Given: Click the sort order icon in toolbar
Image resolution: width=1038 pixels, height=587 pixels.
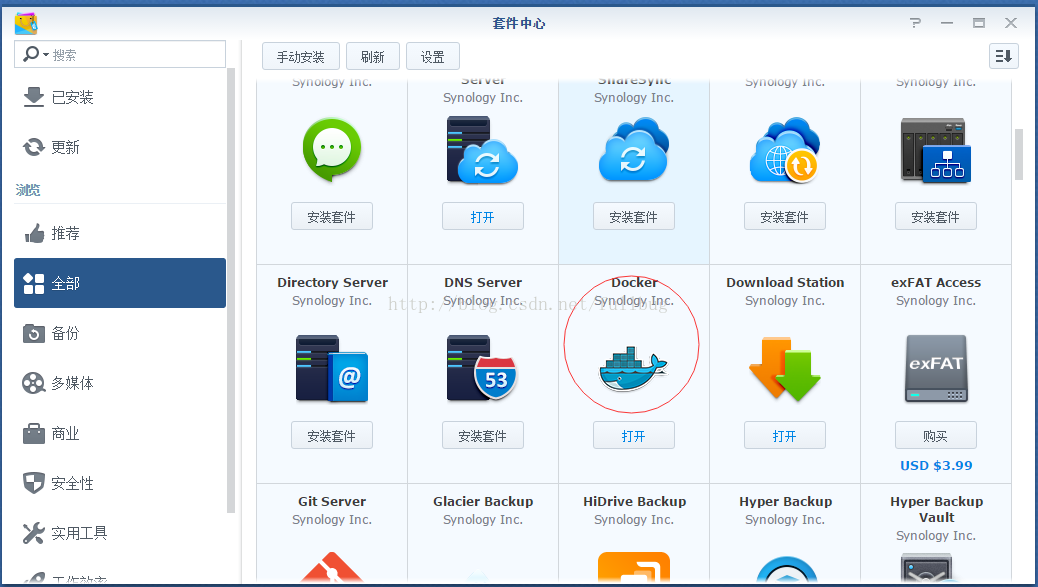Looking at the screenshot, I should click(1003, 56).
